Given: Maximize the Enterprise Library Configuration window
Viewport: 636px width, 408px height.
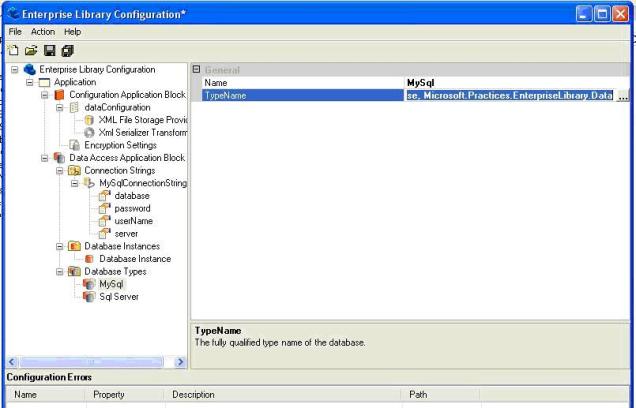Looking at the screenshot, I should 602,14.
